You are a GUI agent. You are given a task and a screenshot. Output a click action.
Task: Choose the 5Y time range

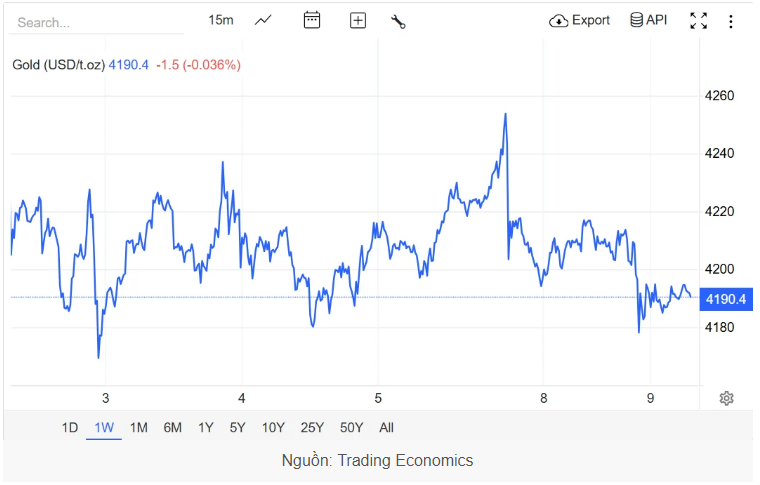click(237, 428)
